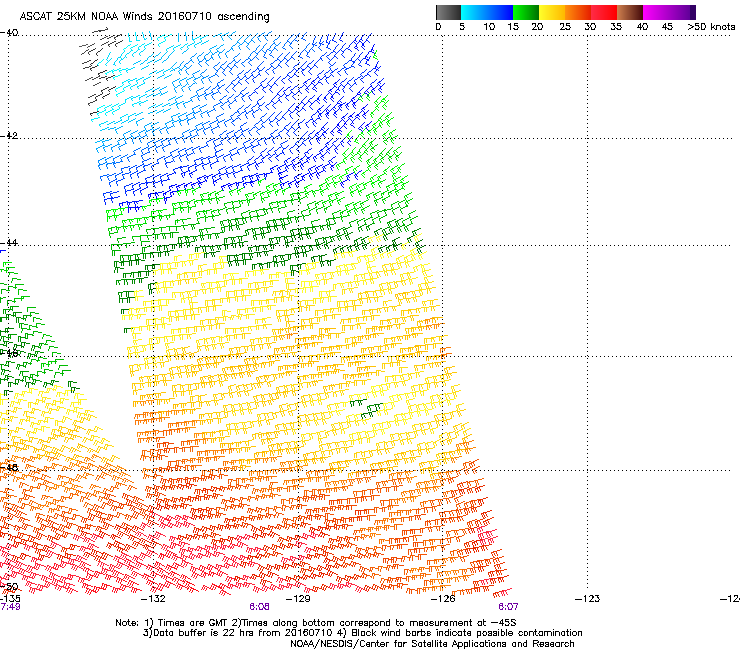Click the -135 longitude axis label
Image resolution: width=740 pixels, height=650 pixels.
point(10,599)
